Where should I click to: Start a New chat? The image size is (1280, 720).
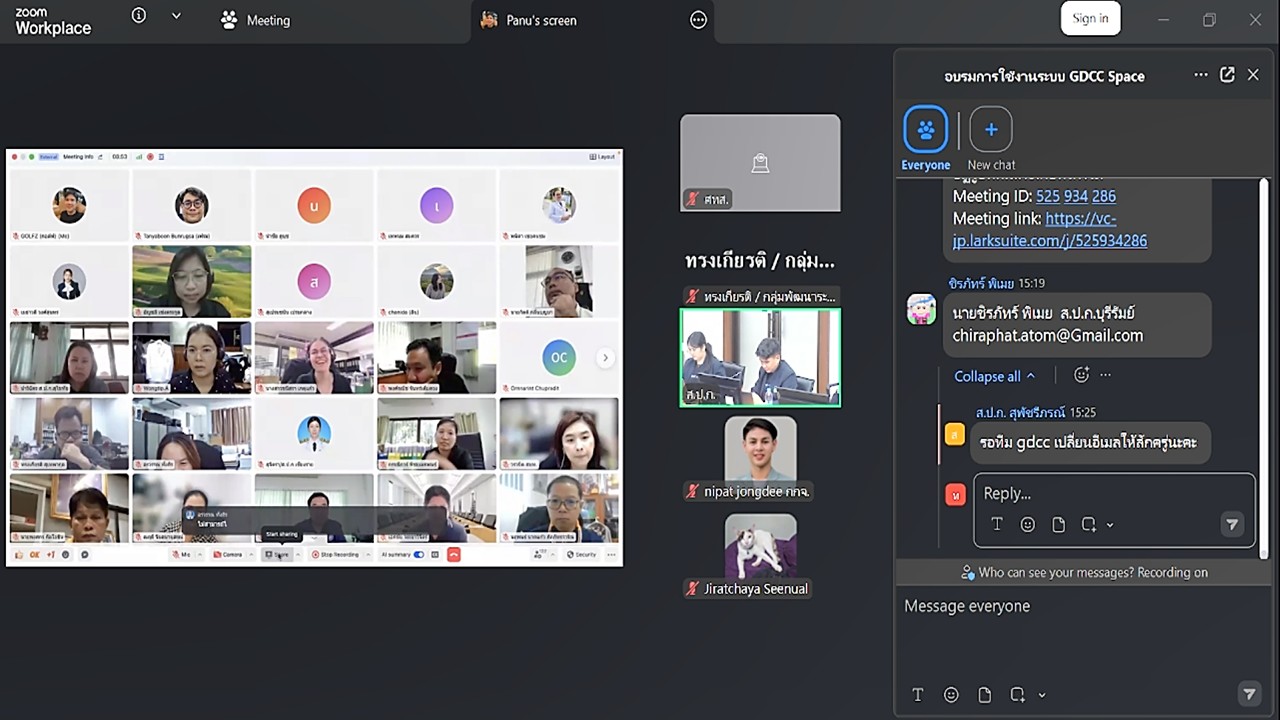coord(991,139)
